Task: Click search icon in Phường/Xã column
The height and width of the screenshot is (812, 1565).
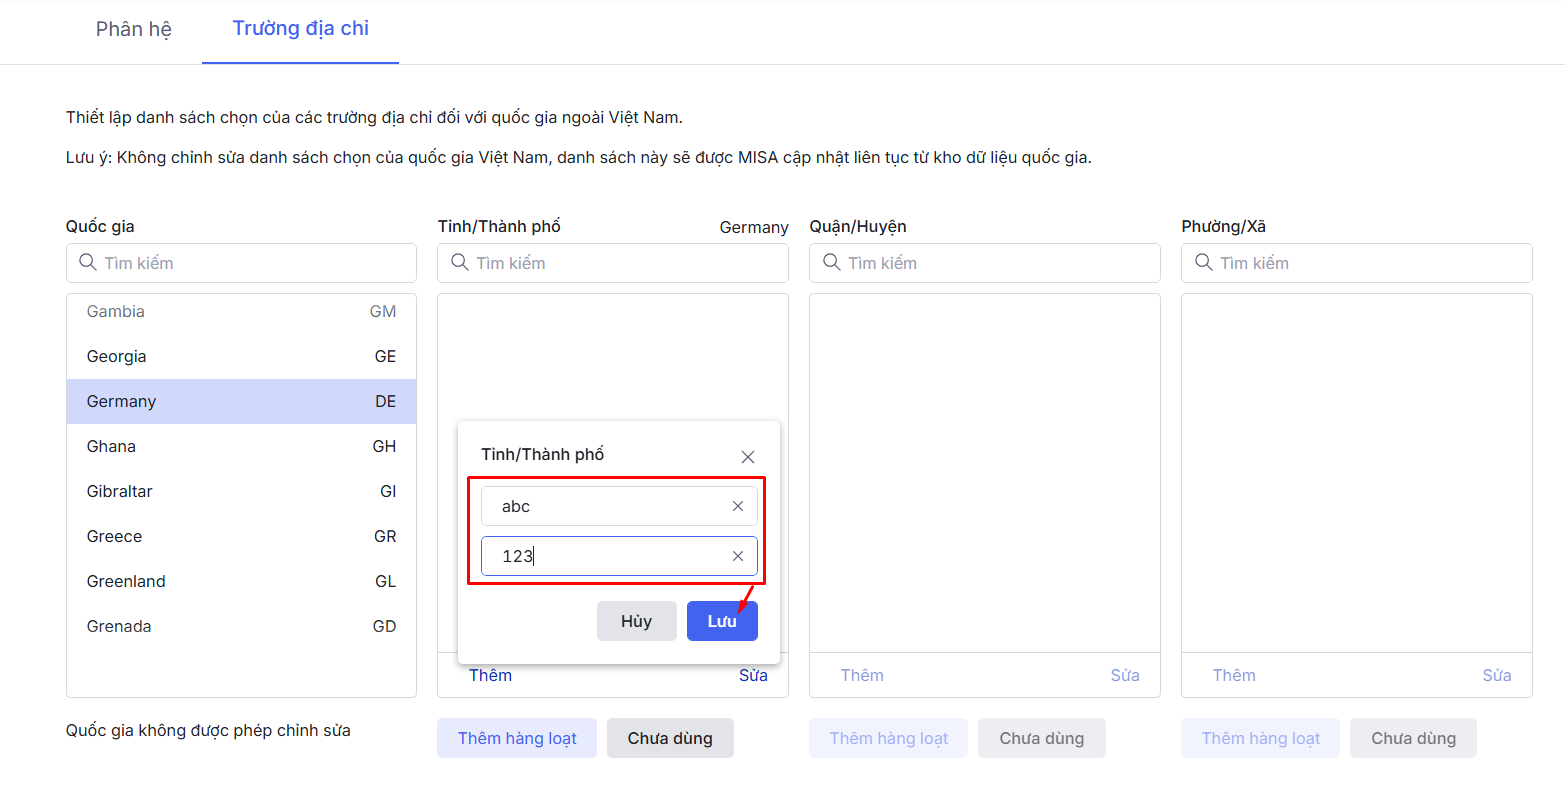Action: tap(1204, 263)
